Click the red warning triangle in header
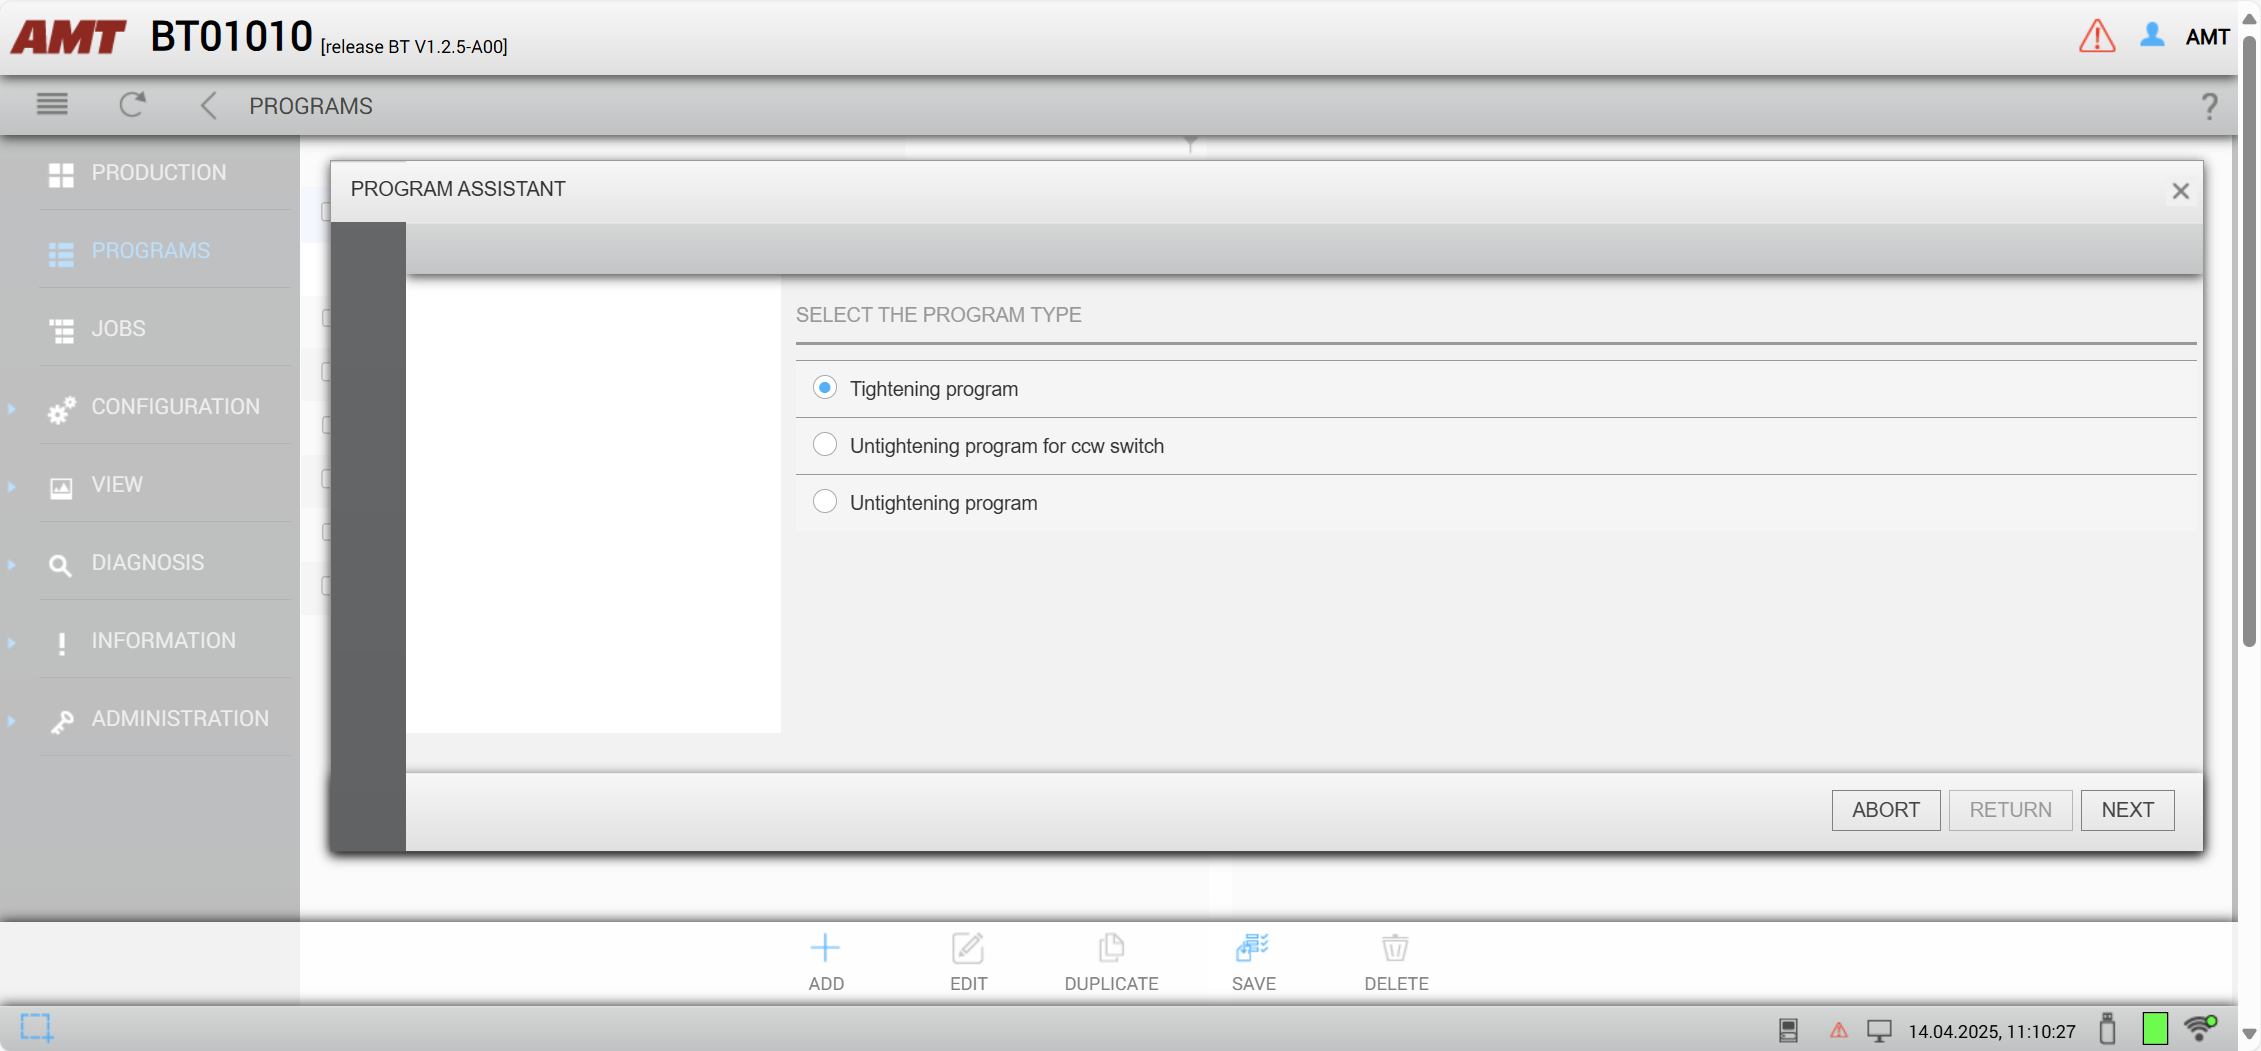This screenshot has height=1051, width=2261. [2097, 36]
